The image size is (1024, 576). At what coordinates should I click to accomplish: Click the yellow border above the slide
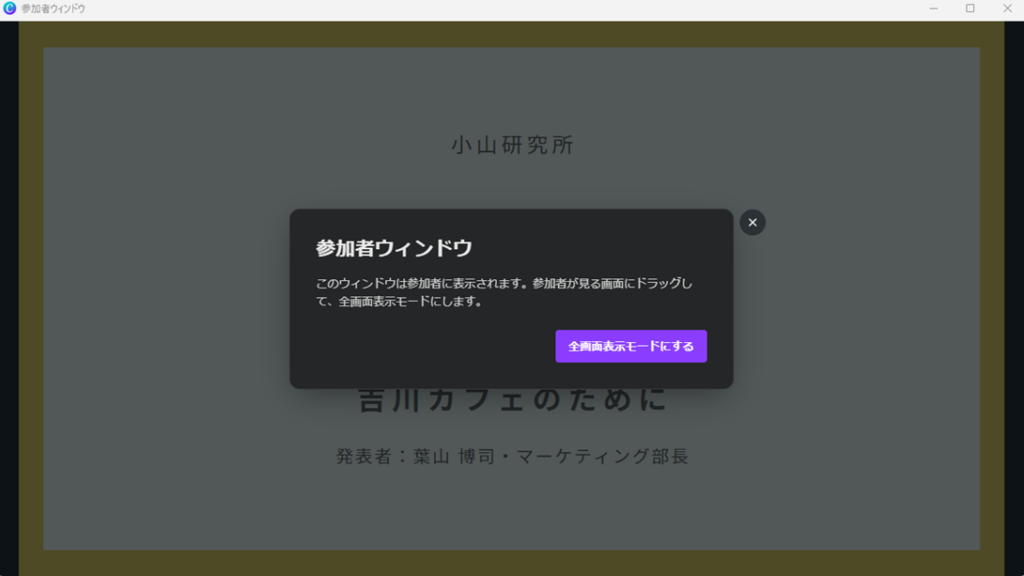click(512, 34)
